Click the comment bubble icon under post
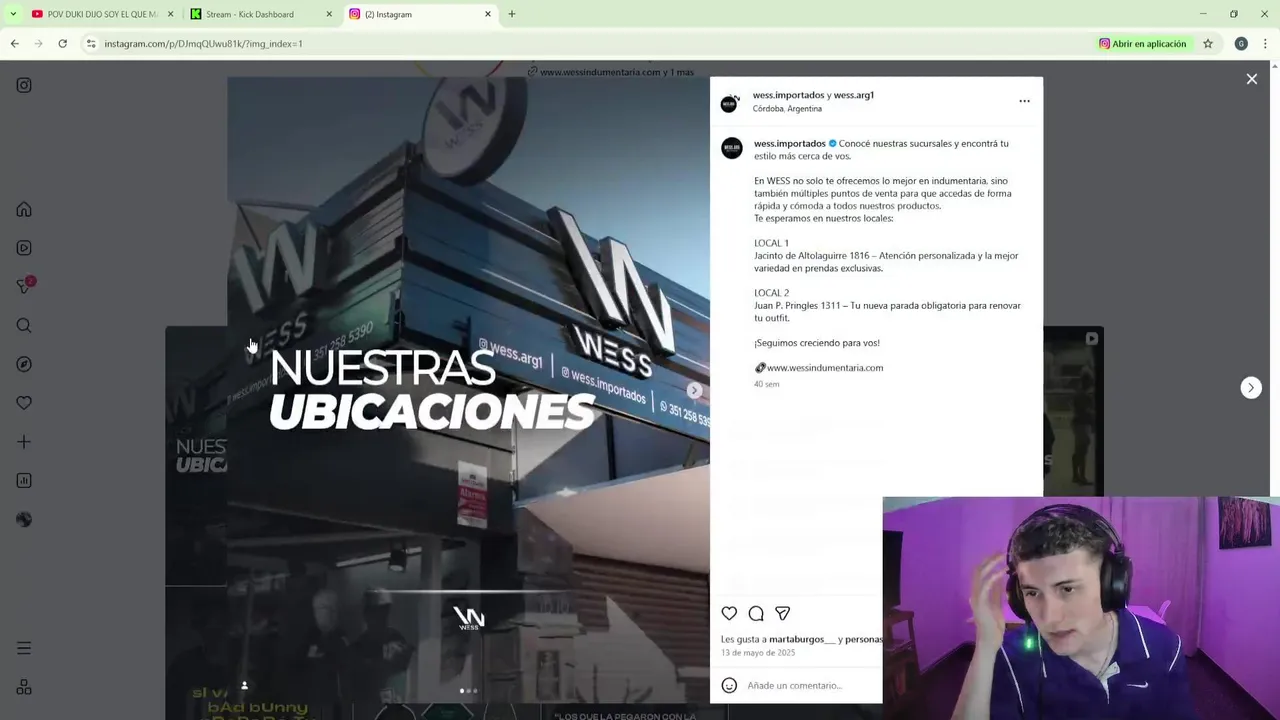The height and width of the screenshot is (720, 1280). [756, 613]
